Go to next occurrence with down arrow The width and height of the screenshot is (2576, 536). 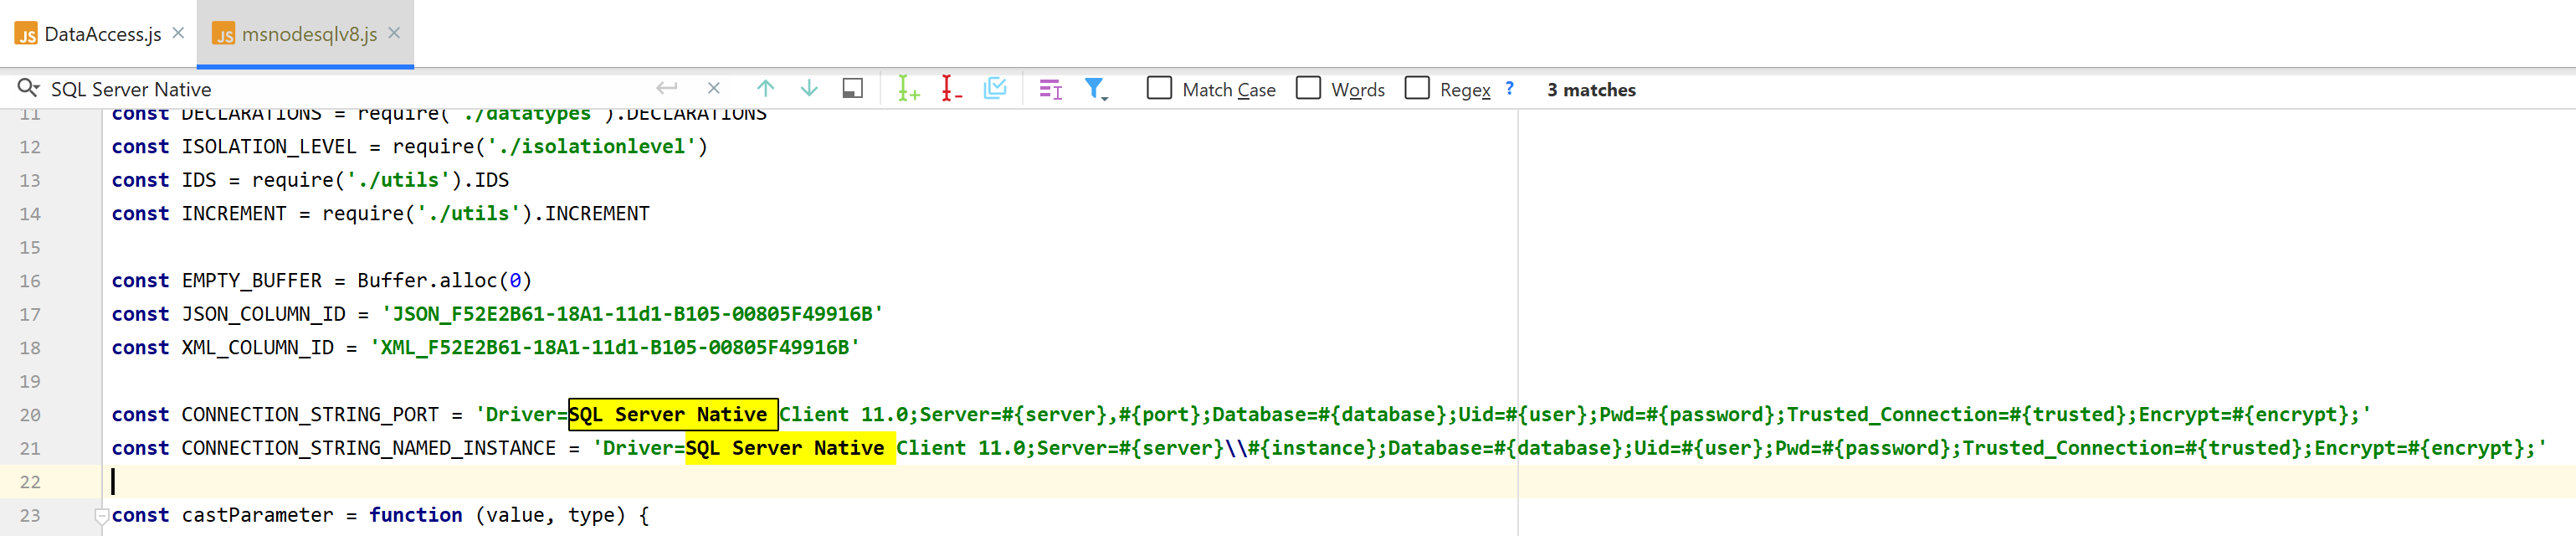point(809,89)
